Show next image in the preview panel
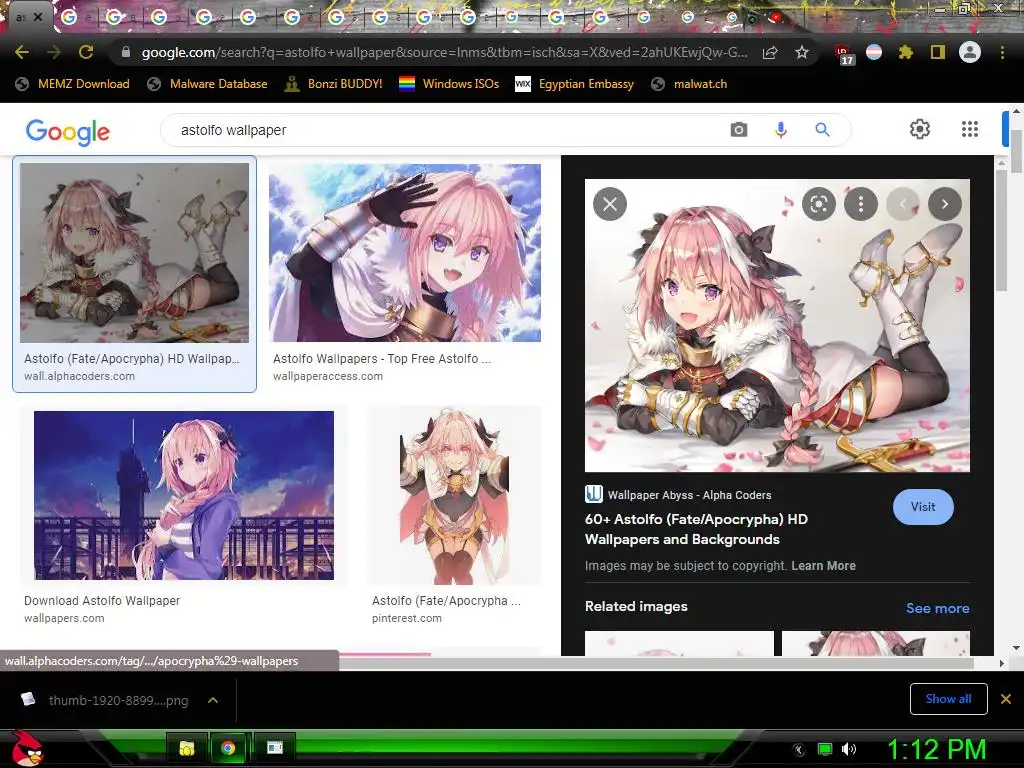Screen dimensions: 1024x768 click(944, 204)
